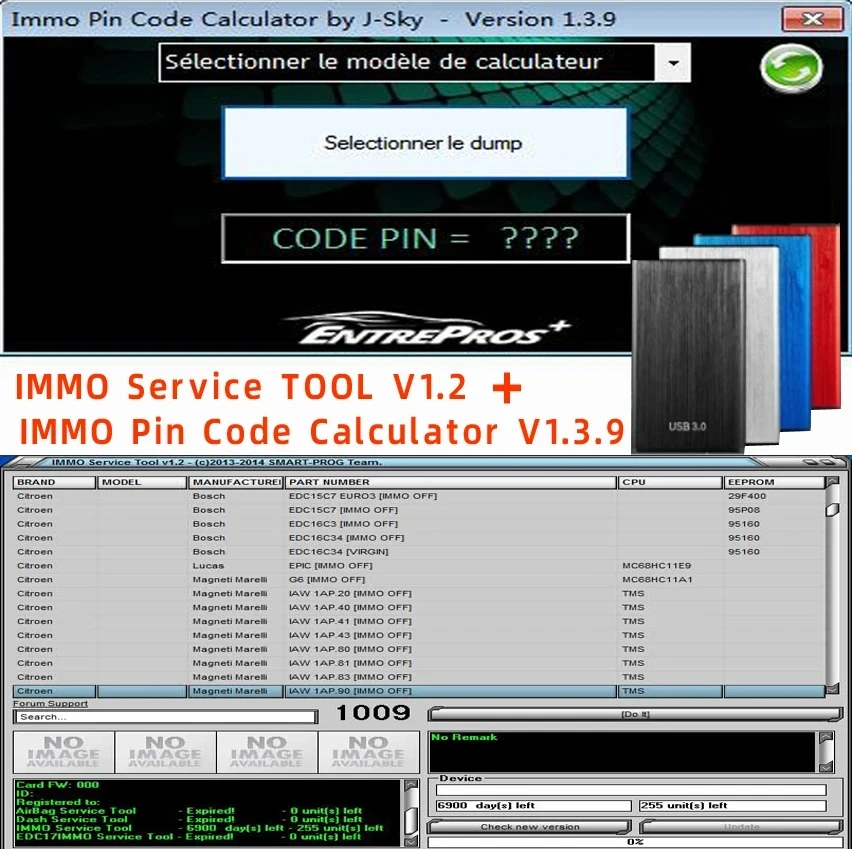Click the remark box scroll down arrow
This screenshot has height=849, width=852.
826,767
